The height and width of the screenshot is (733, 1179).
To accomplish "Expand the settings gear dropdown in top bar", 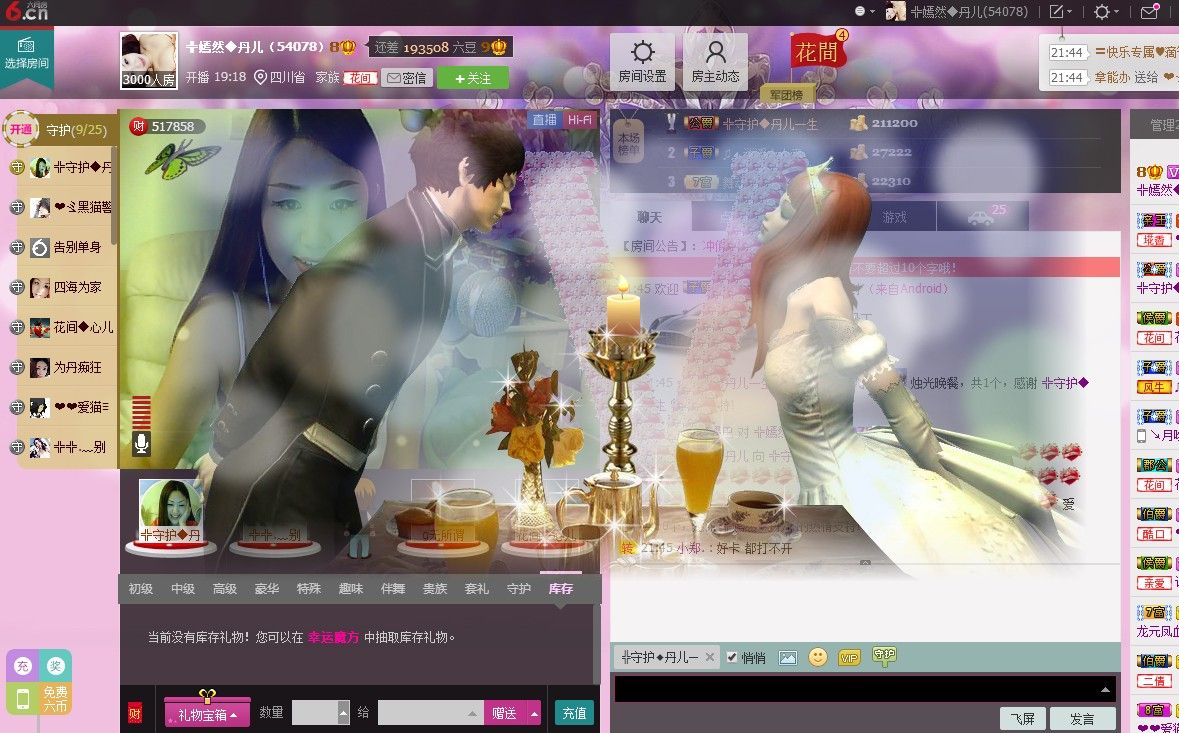I will pos(1106,11).
